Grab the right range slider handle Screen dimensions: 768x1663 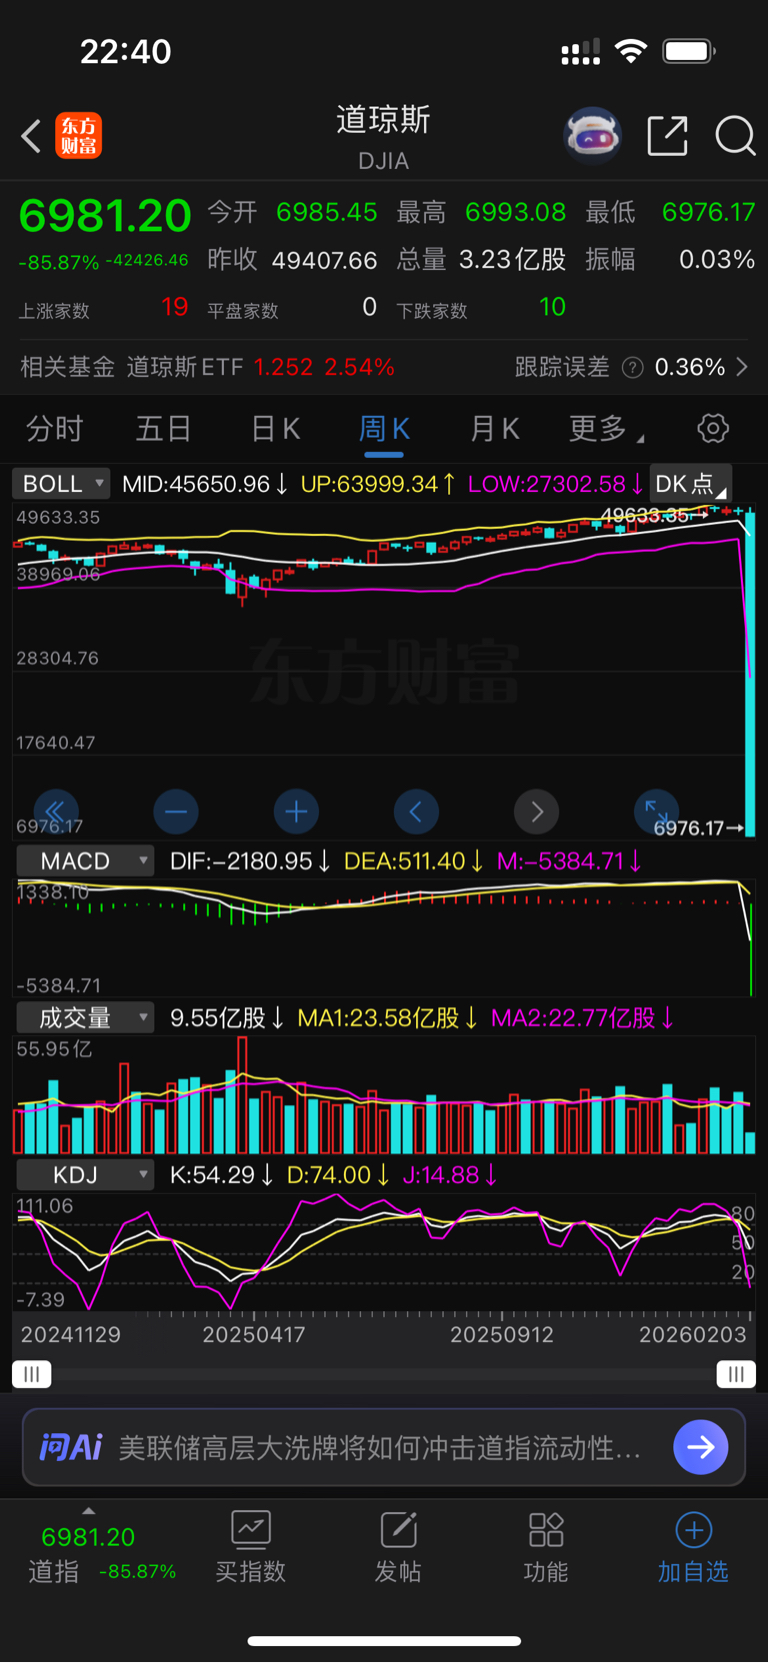click(x=736, y=1374)
